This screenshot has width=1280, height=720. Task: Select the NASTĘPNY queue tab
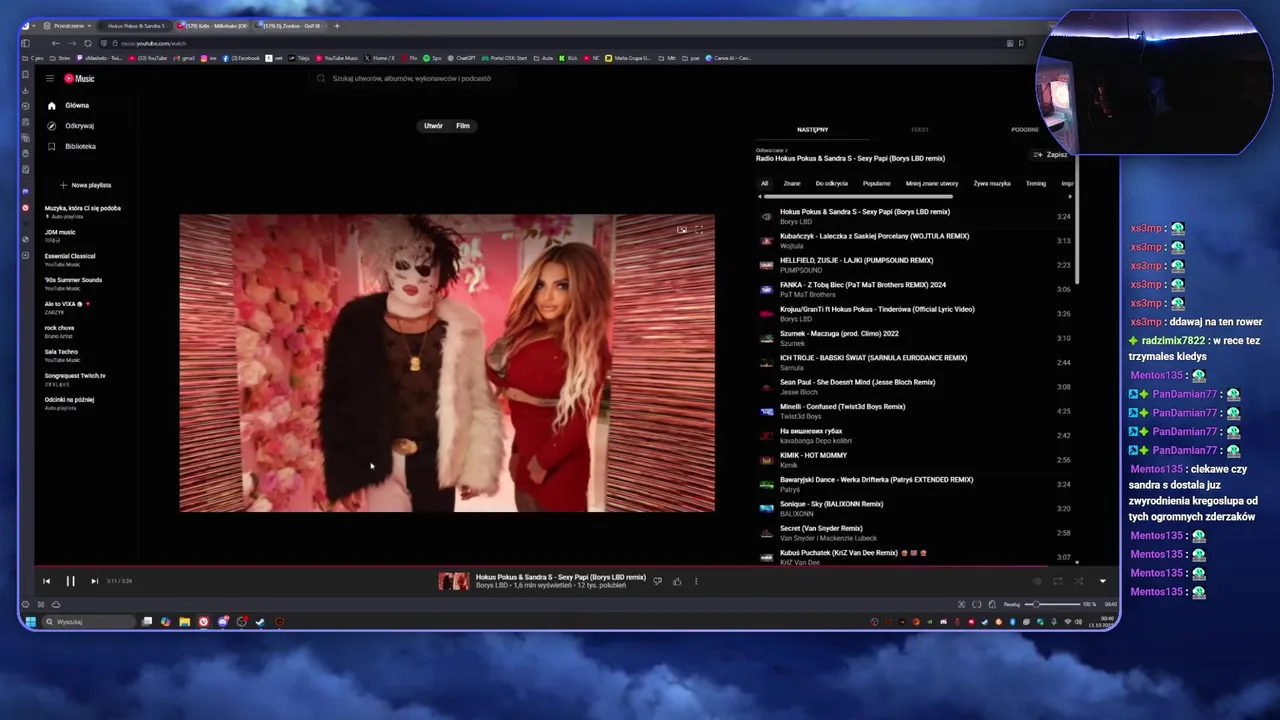[x=812, y=129]
